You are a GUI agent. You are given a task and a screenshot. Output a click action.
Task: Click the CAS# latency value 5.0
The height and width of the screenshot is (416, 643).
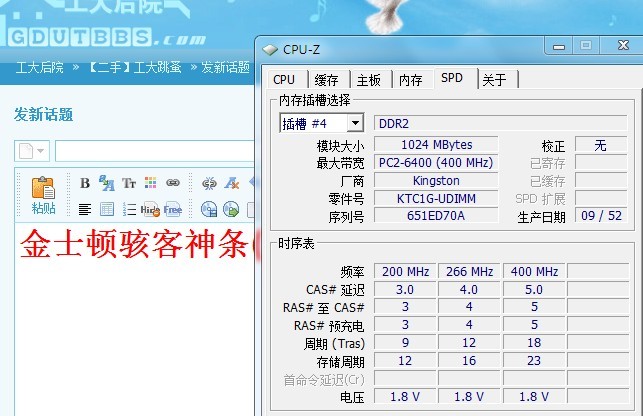tap(534, 290)
